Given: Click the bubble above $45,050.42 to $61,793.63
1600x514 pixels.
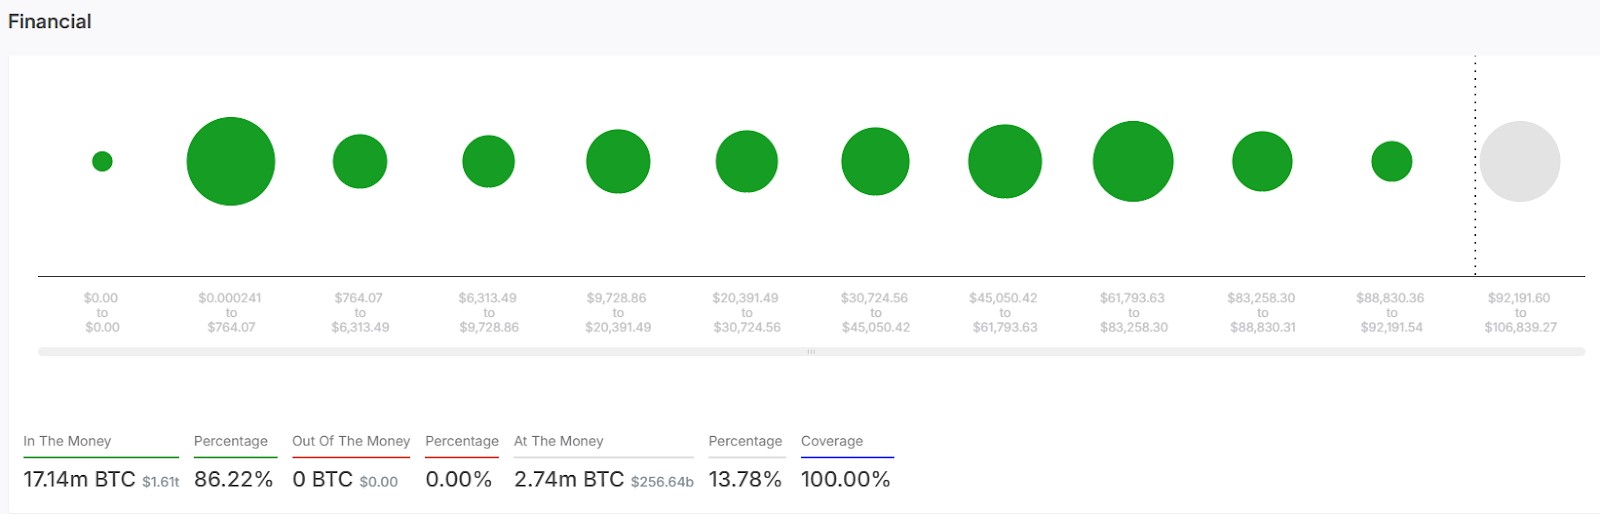Looking at the screenshot, I should [1005, 161].
